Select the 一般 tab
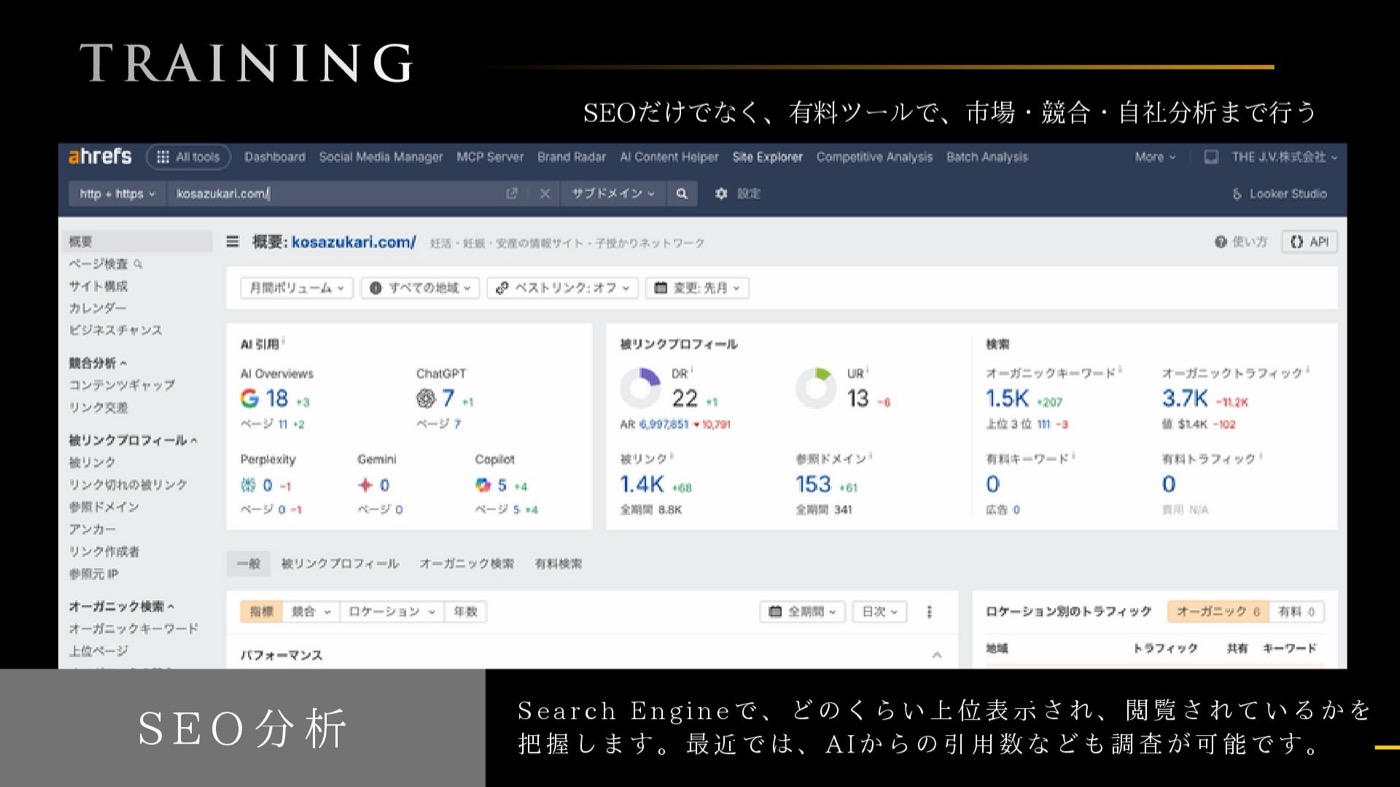 click(248, 564)
